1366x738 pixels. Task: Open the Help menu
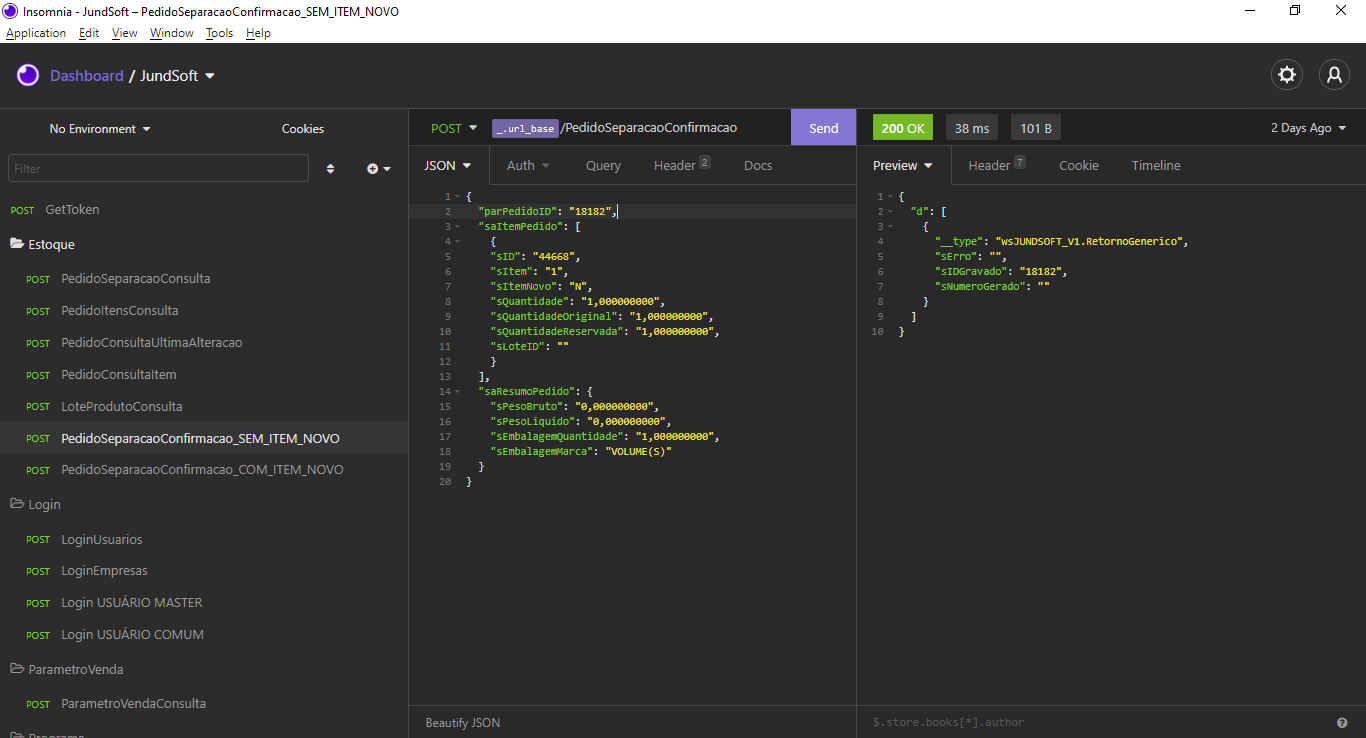point(258,33)
